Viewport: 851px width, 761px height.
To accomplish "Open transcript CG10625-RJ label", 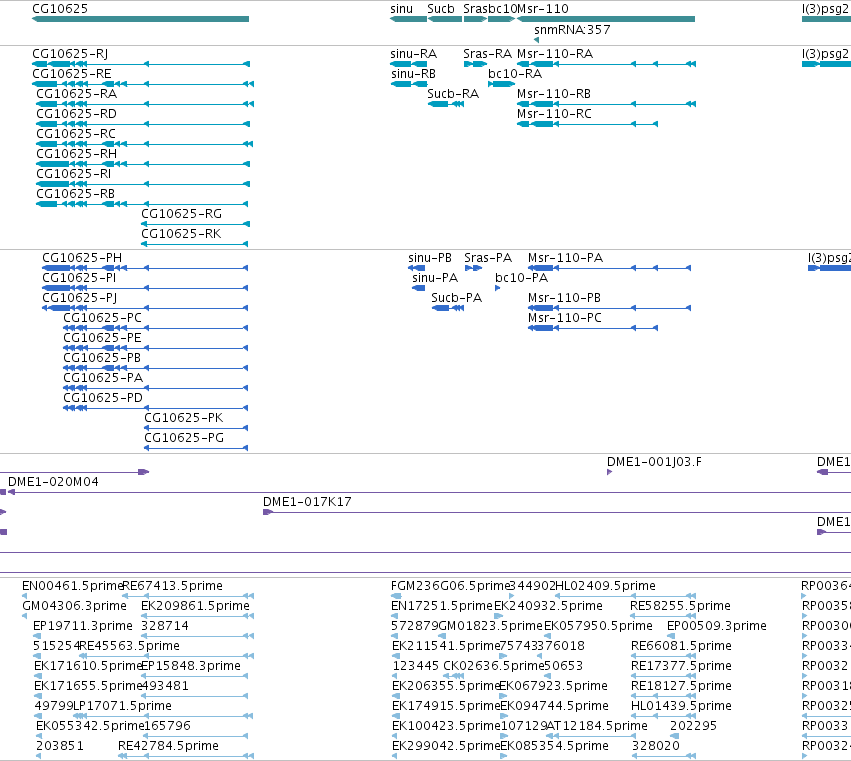I will (x=70, y=54).
